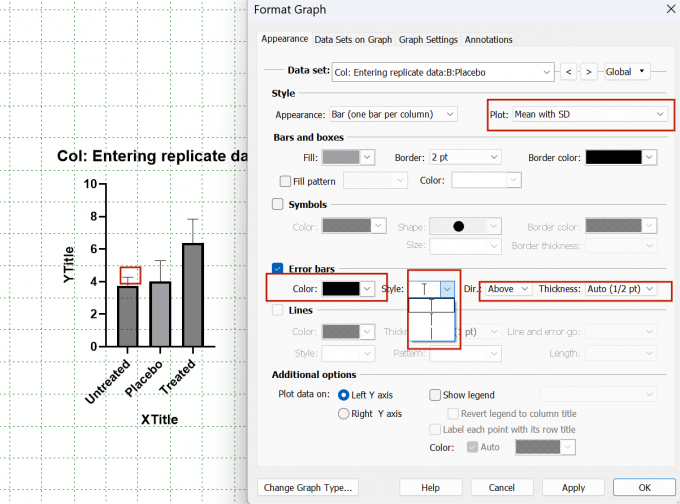Cancel the Format Graph dialog
680x504 pixels.
pos(501,488)
